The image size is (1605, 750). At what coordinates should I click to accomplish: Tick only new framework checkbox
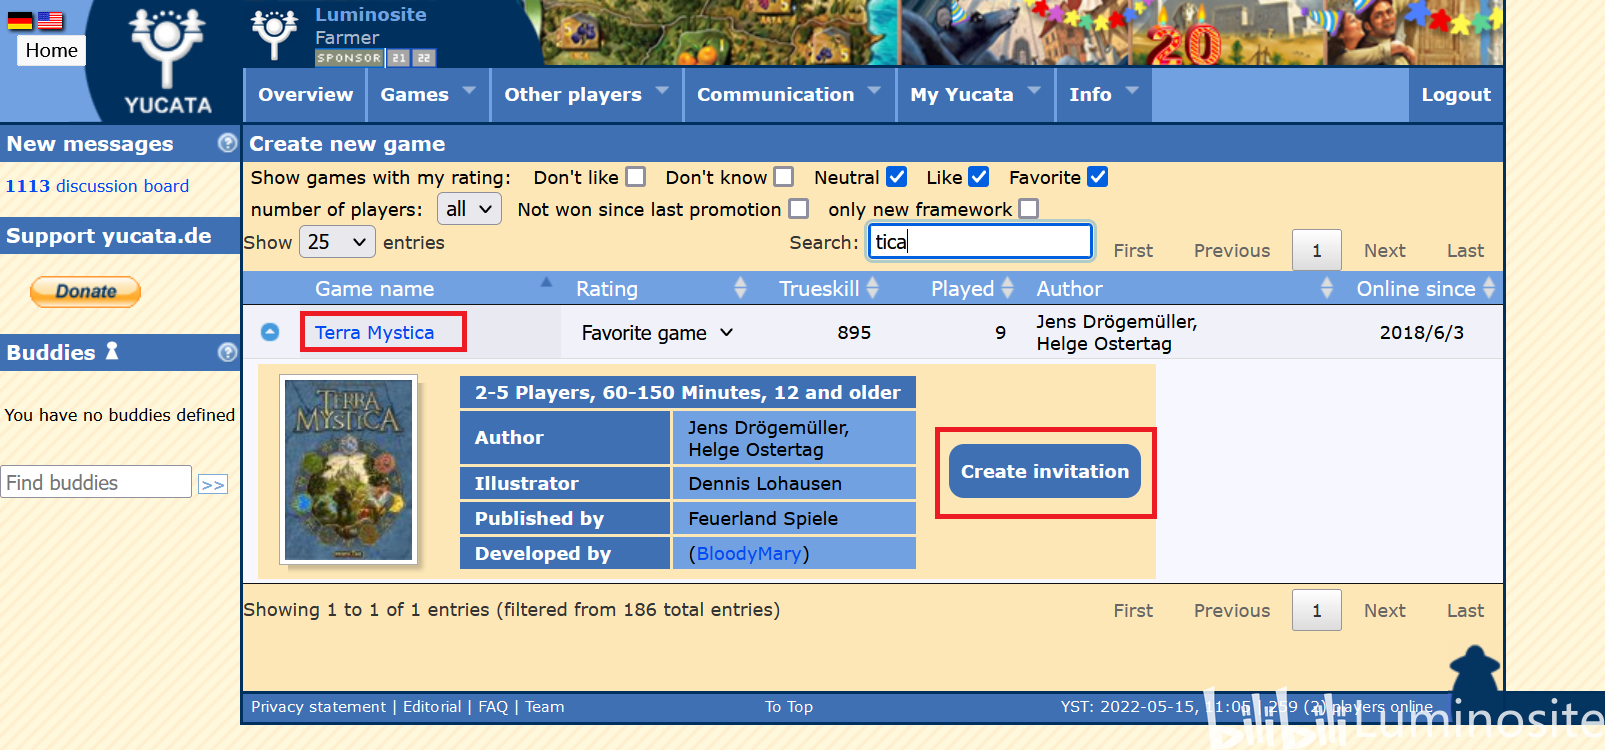click(x=1029, y=209)
